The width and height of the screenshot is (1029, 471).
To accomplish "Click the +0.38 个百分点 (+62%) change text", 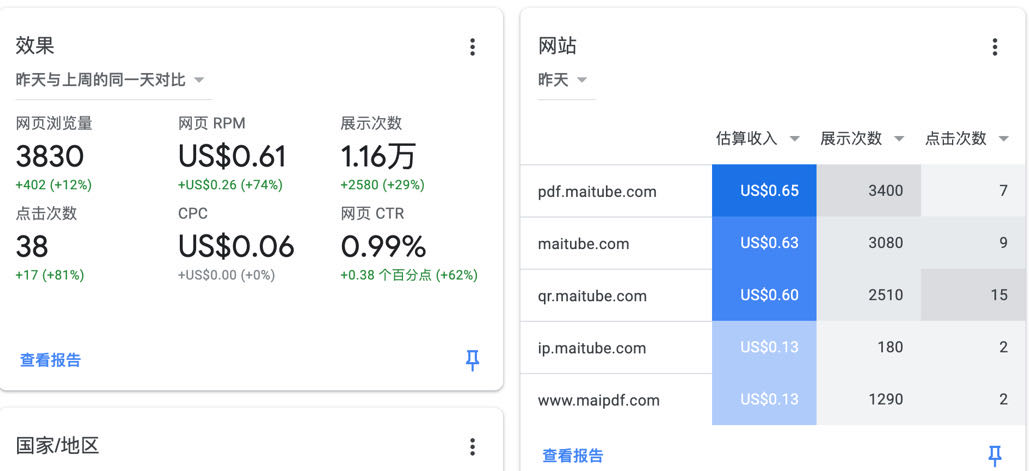I will (x=409, y=276).
